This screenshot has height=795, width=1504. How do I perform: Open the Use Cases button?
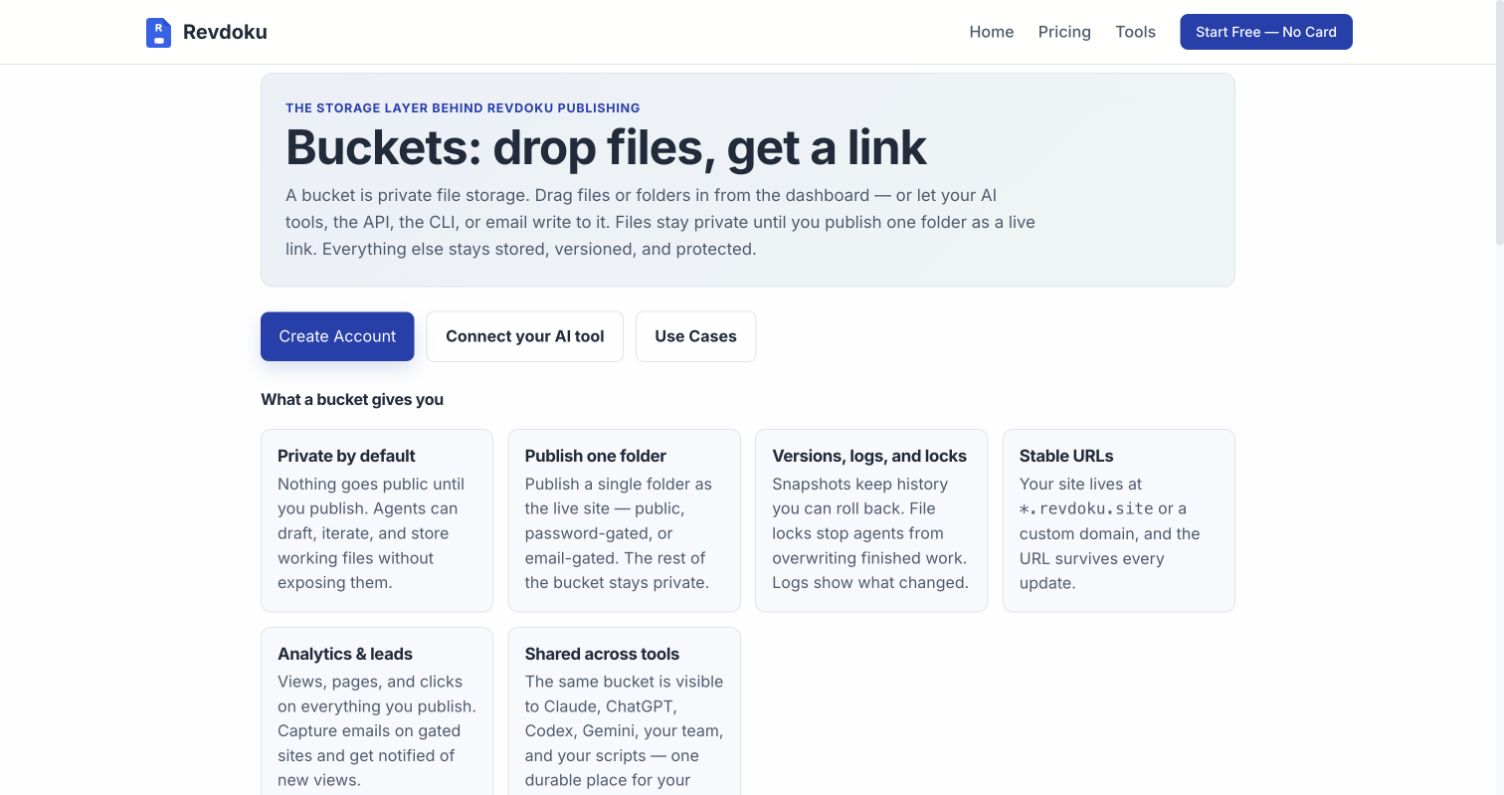pyautogui.click(x=696, y=336)
